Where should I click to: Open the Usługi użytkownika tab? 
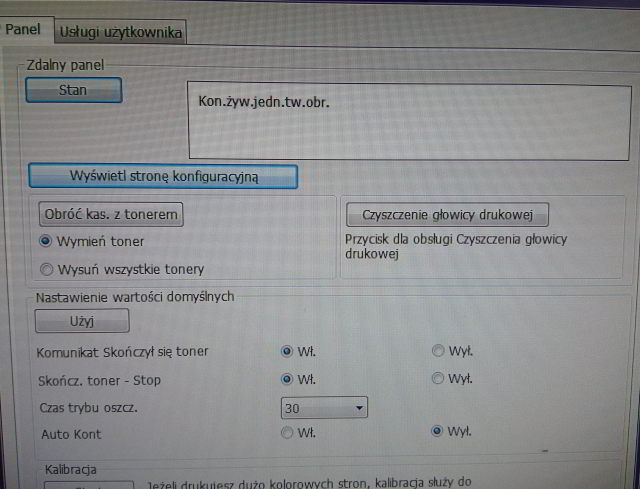120,32
